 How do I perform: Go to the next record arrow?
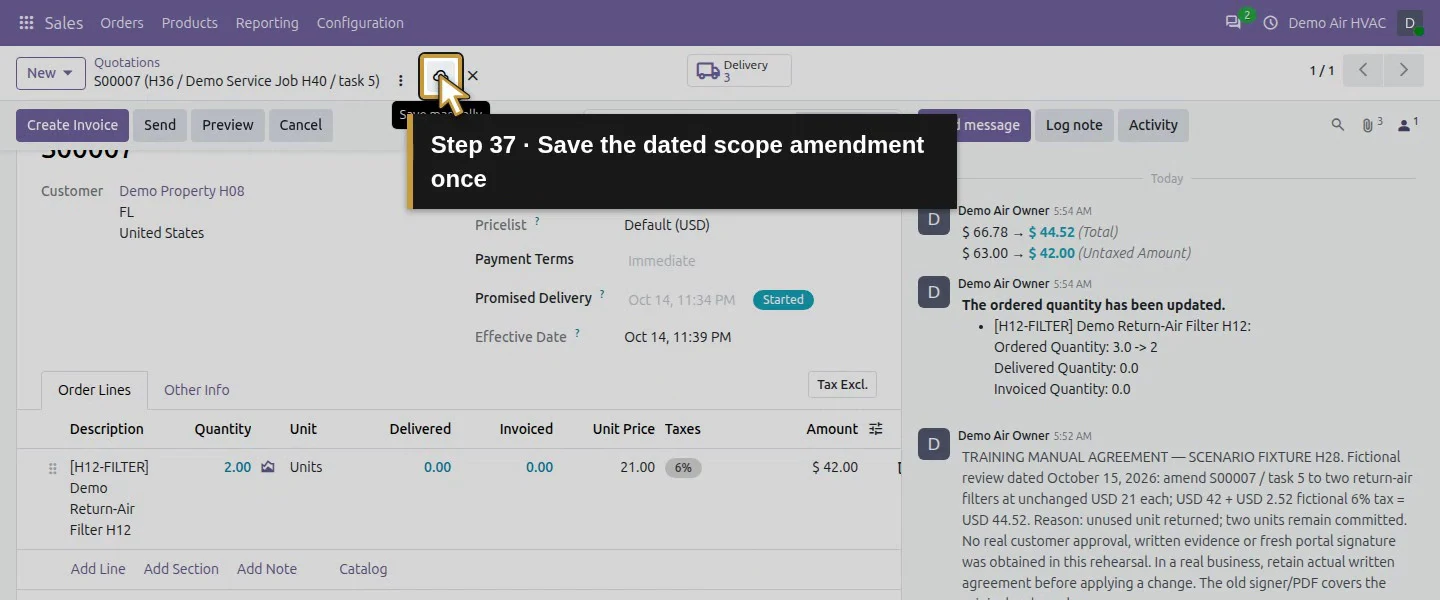click(x=1404, y=70)
